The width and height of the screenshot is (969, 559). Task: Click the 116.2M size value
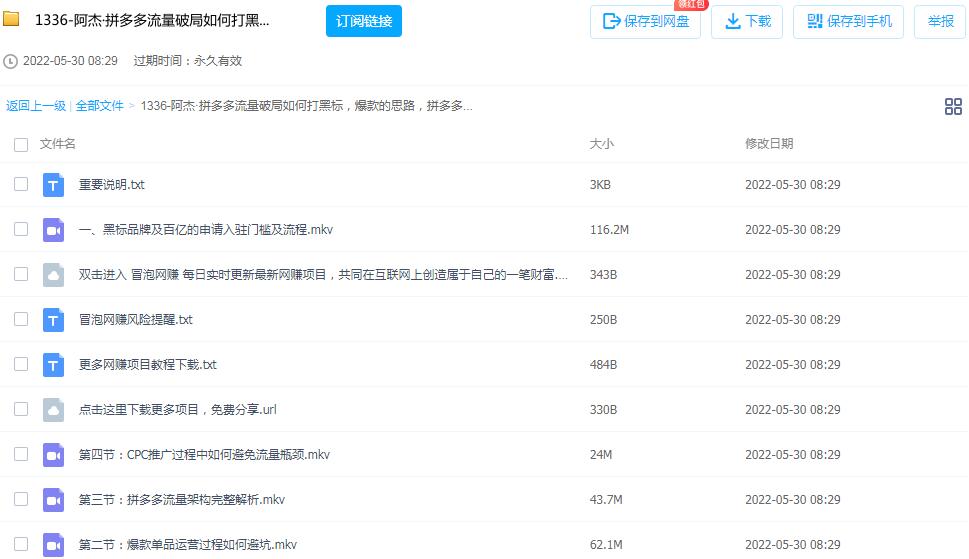point(609,230)
